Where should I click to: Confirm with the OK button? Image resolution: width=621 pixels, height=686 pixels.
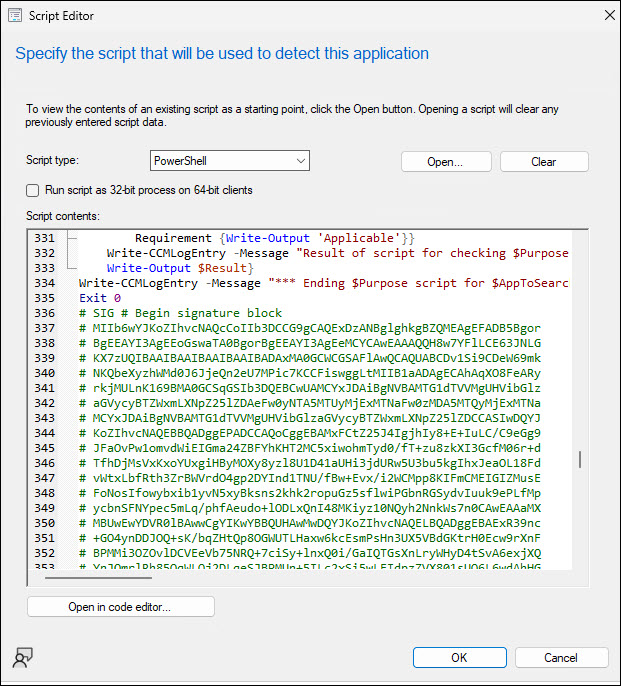[458, 658]
